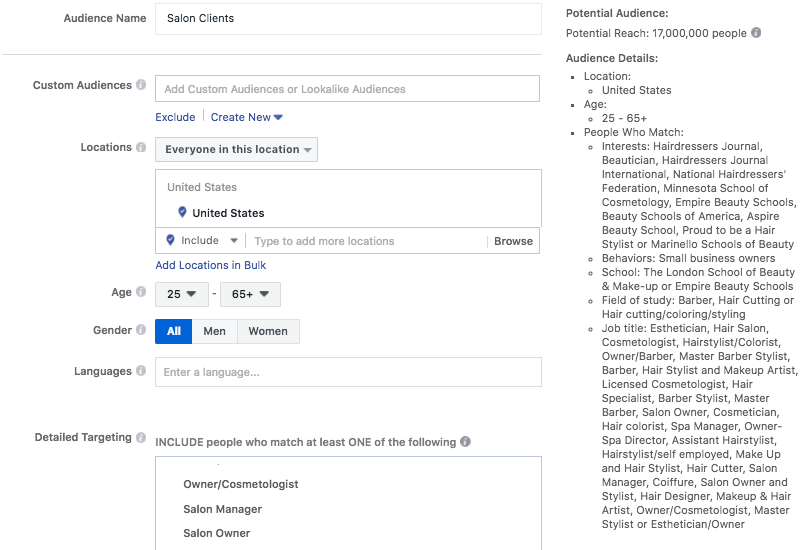Select the Women gender option
This screenshot has width=808, height=550.
point(268,331)
